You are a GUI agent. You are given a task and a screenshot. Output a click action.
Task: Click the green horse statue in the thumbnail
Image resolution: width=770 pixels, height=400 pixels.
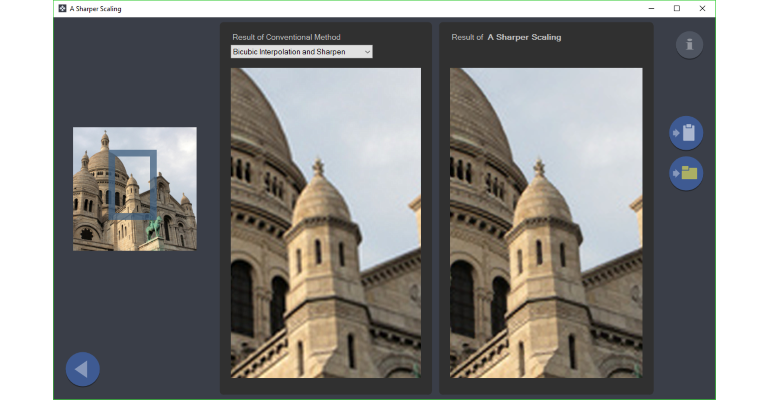pyautogui.click(x=155, y=229)
